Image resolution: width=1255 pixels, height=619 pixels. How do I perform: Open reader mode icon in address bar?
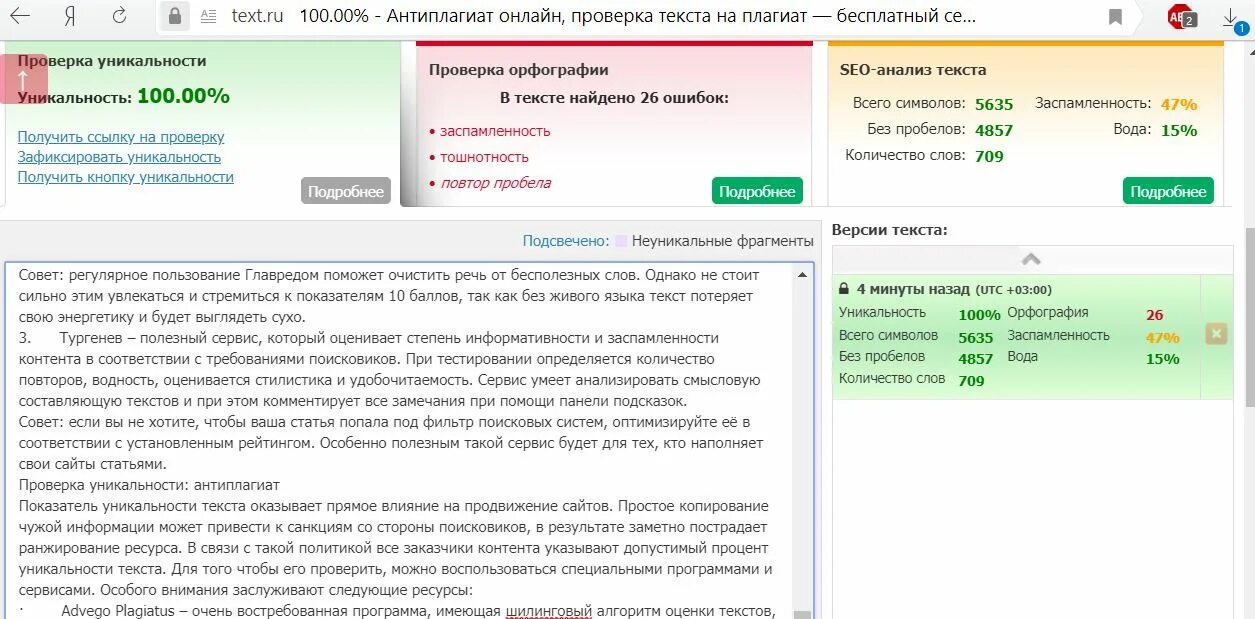pos(208,16)
